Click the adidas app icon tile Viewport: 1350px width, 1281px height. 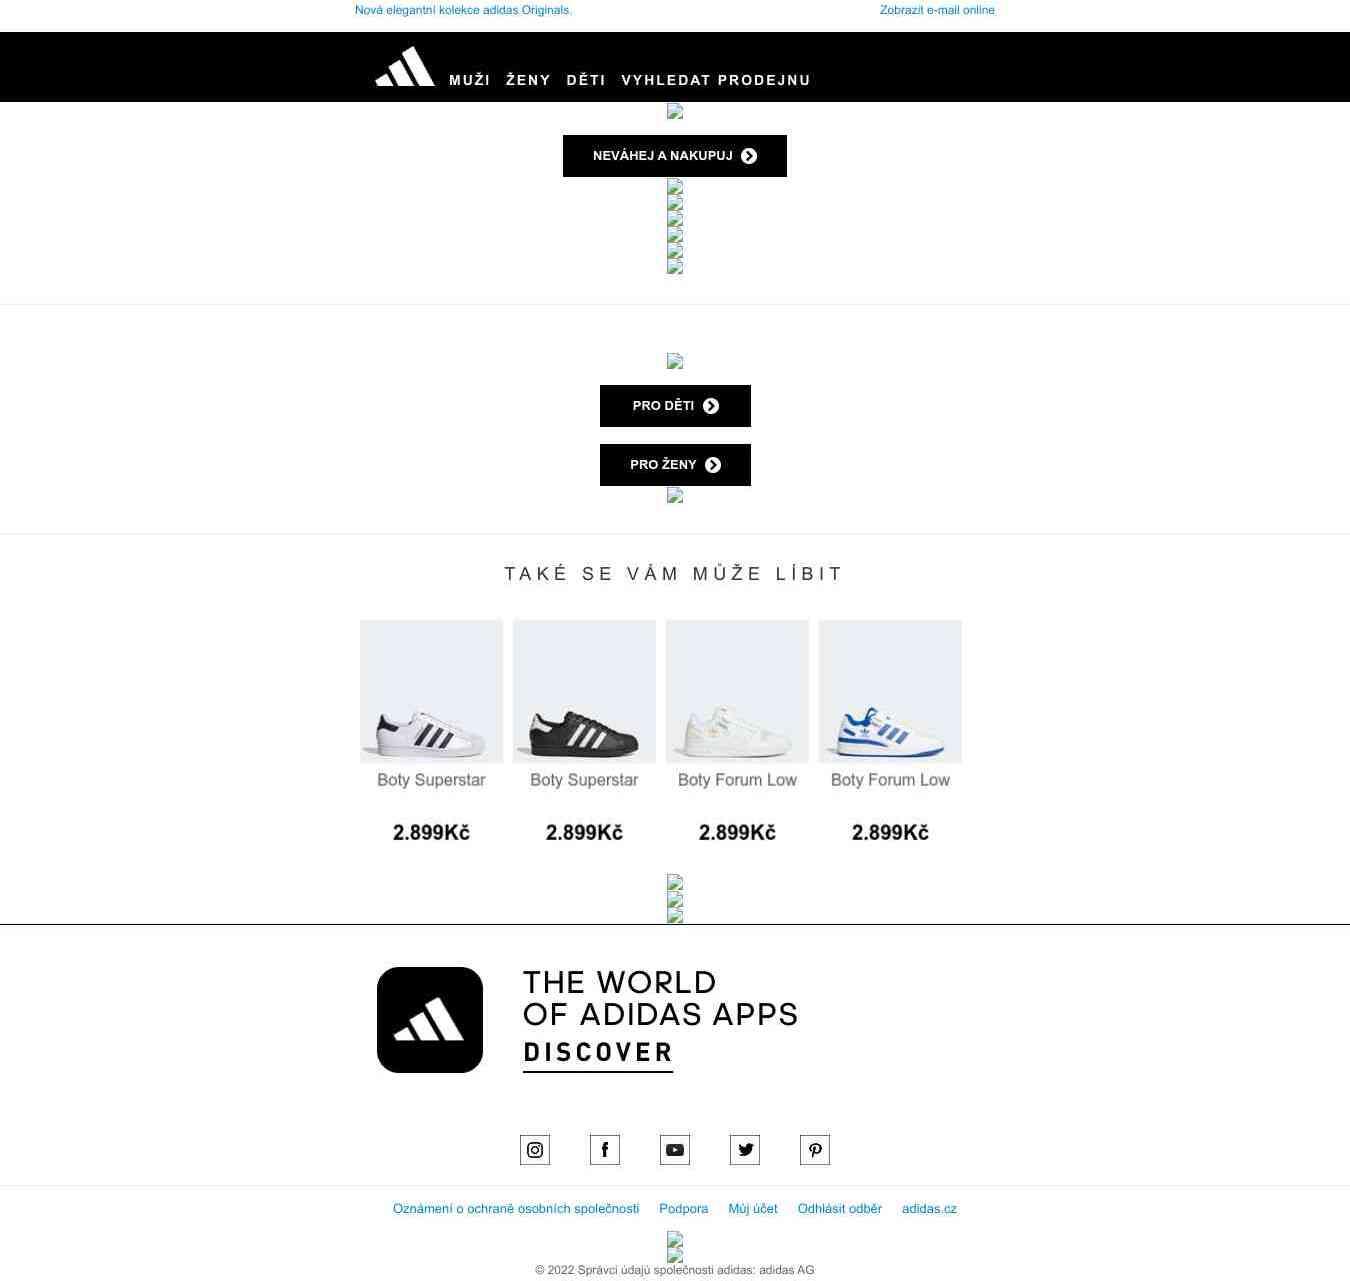[430, 1020]
